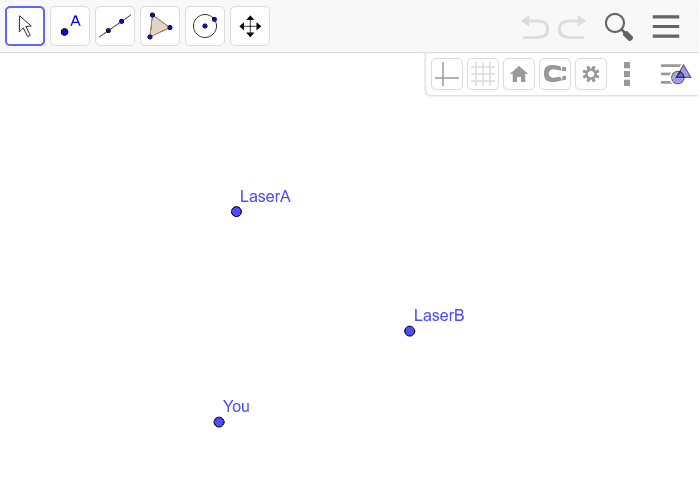Viewport: 700px width, 500px height.
Task: Click the You label text
Action: [236, 406]
